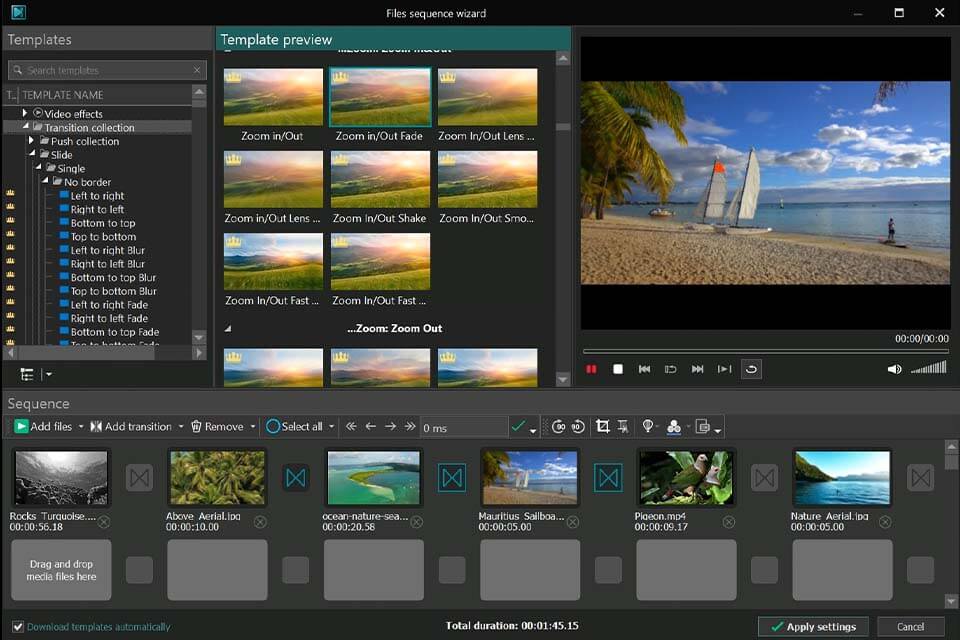Apply the duration with the green checkmark

pos(518,426)
